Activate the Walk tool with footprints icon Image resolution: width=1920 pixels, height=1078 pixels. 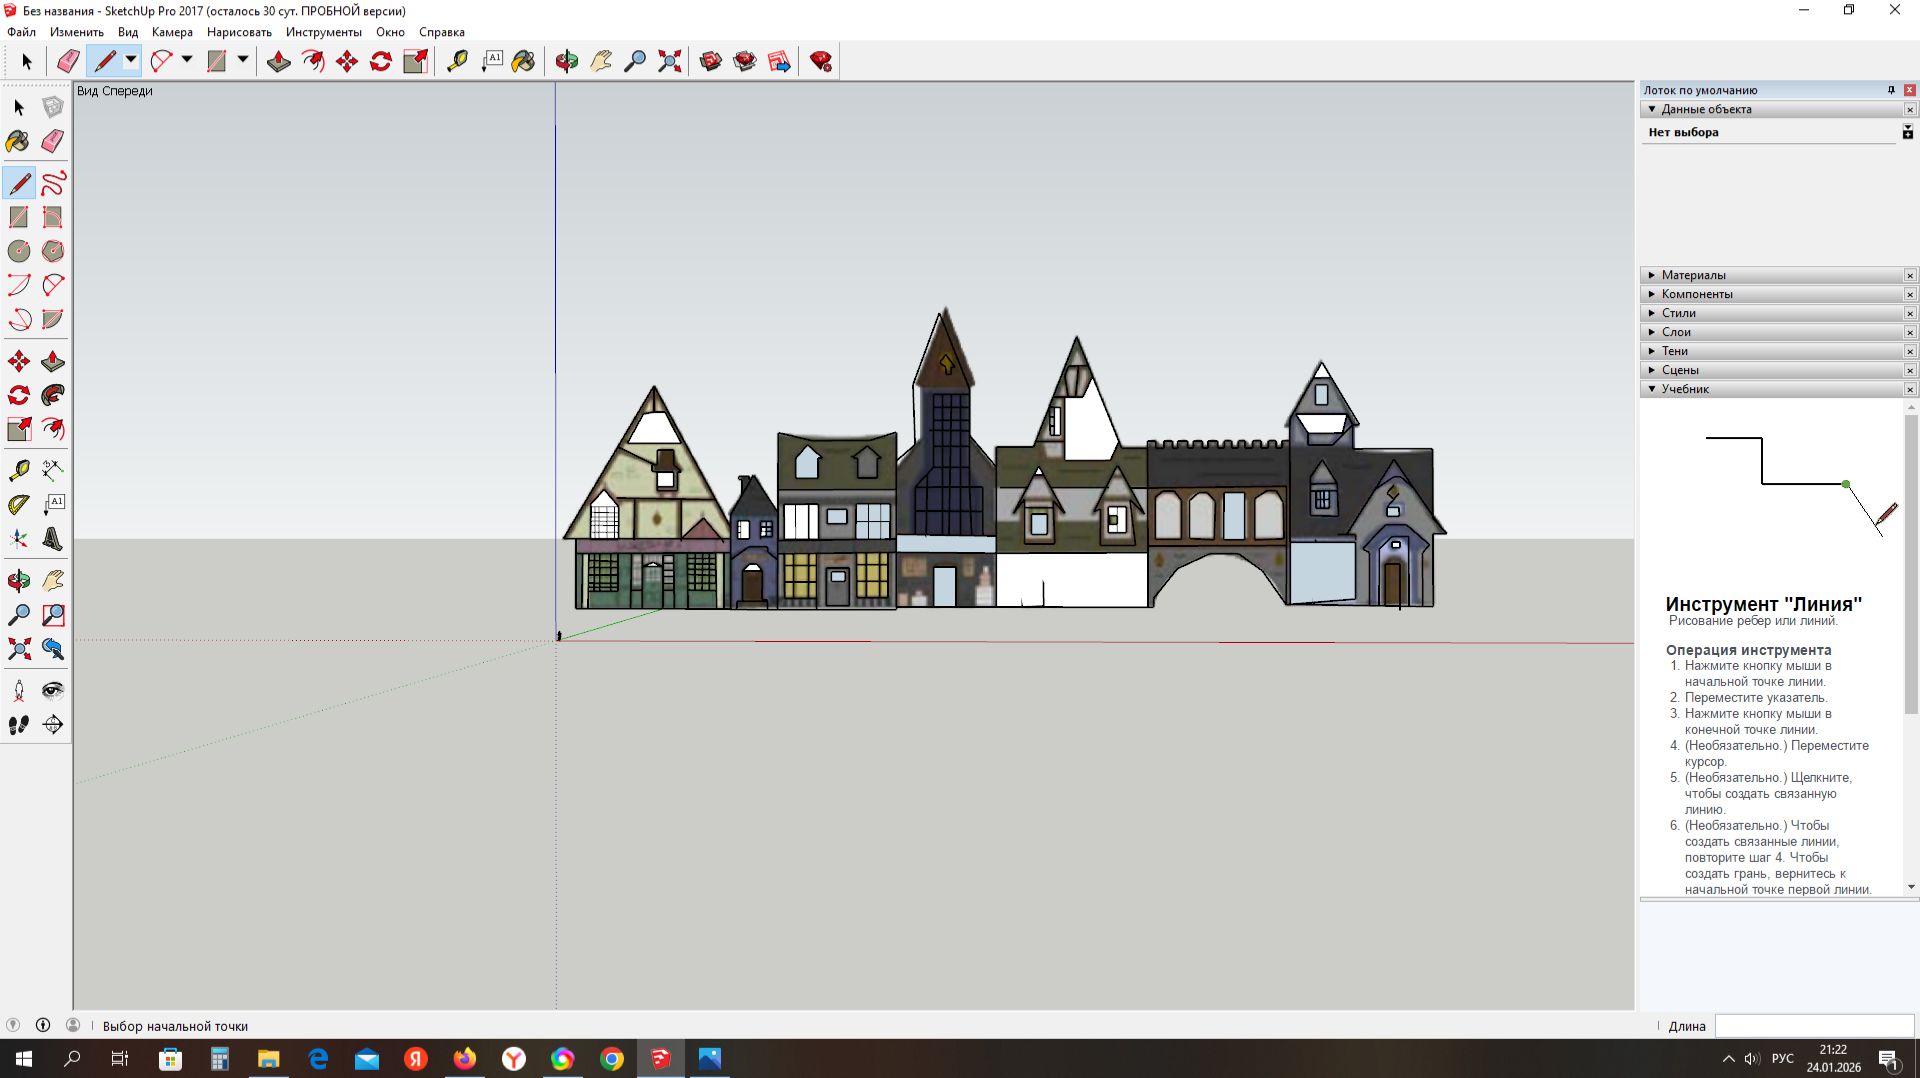coord(19,724)
